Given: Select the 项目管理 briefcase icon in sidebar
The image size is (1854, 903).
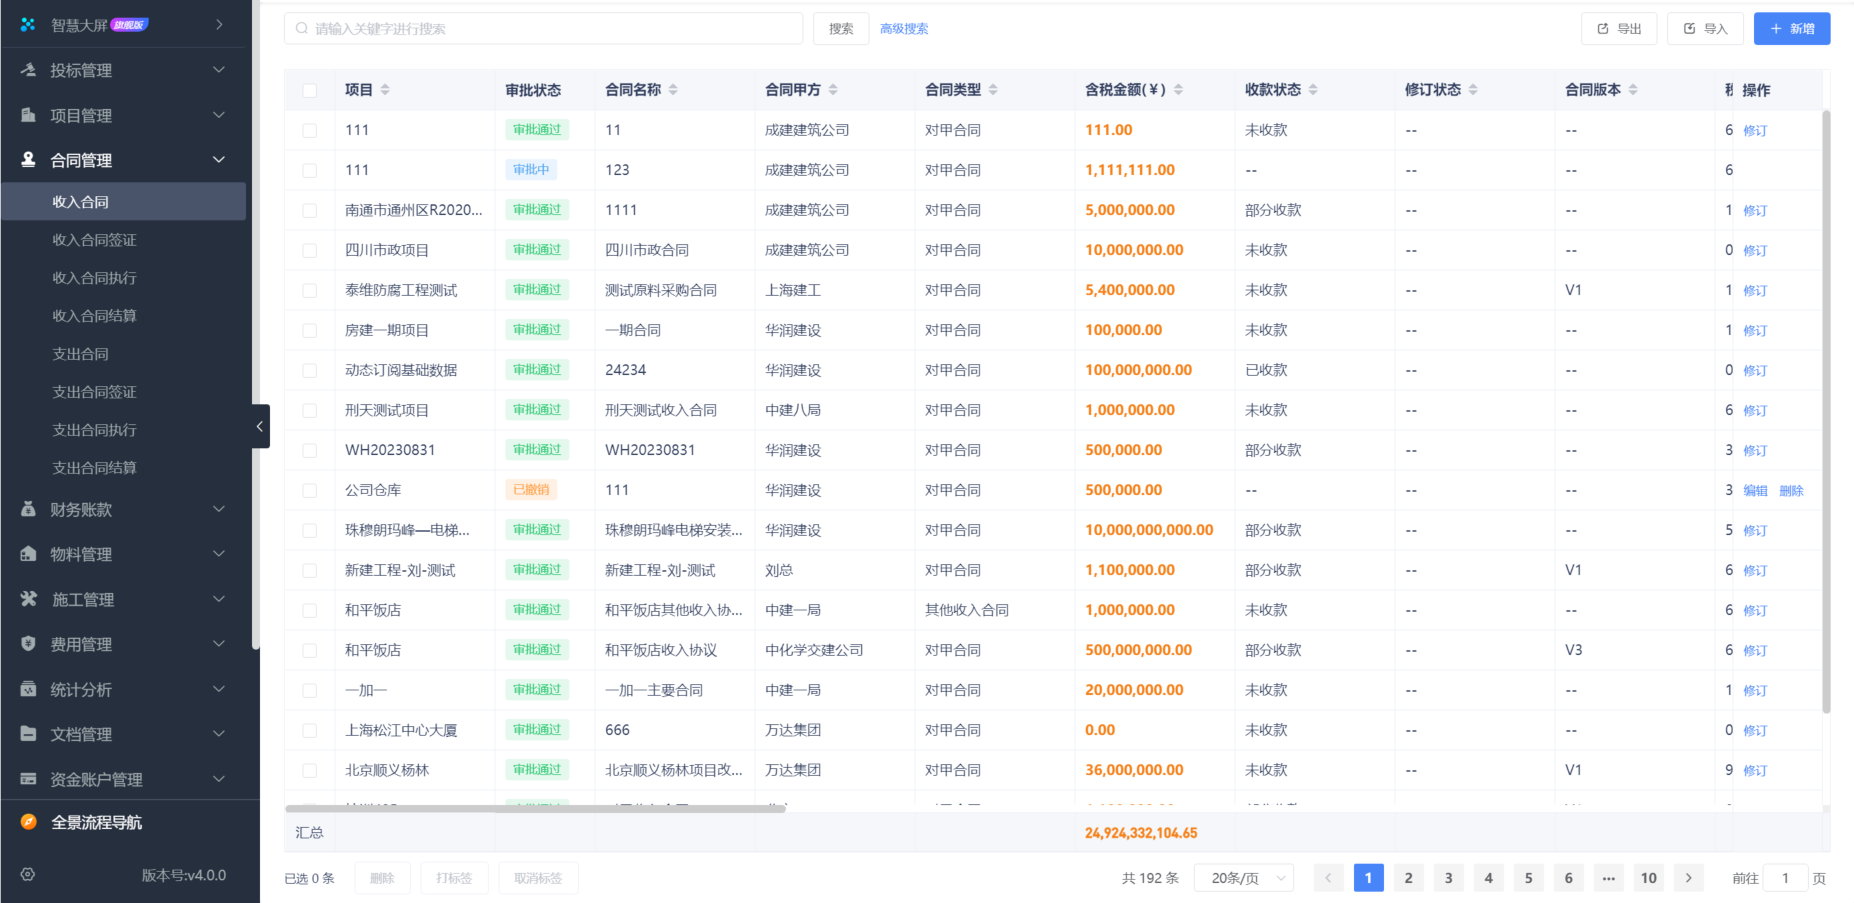Looking at the screenshot, I should [27, 115].
